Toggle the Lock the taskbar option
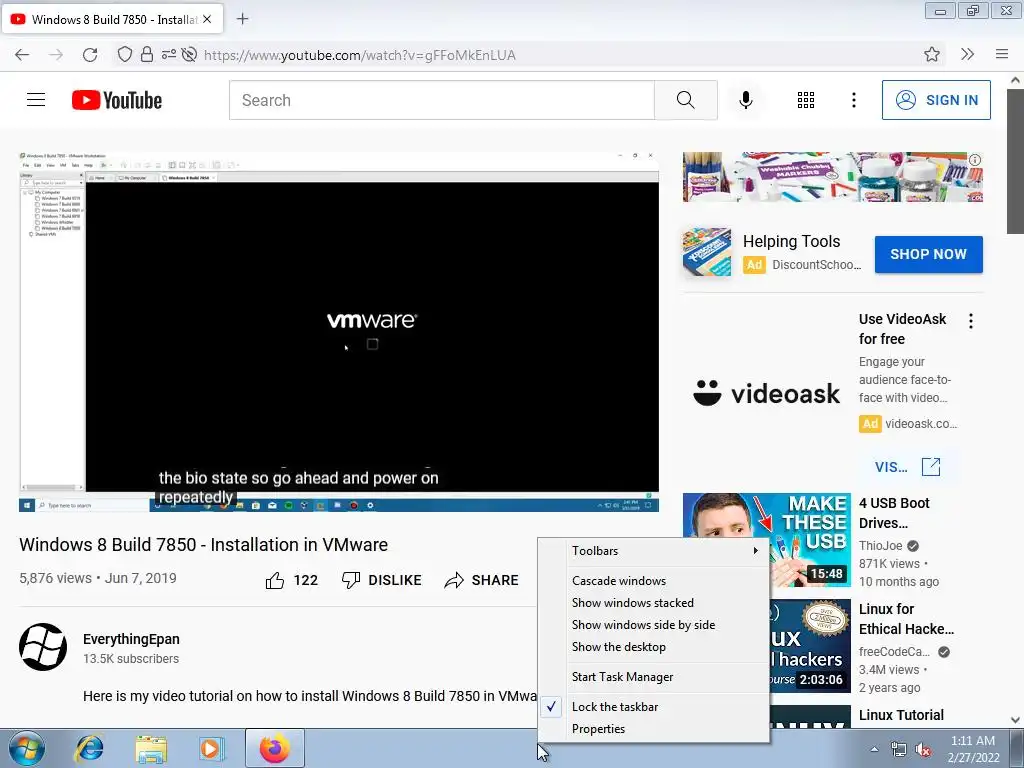Screen dimensions: 1024x768 [x=653, y=707]
